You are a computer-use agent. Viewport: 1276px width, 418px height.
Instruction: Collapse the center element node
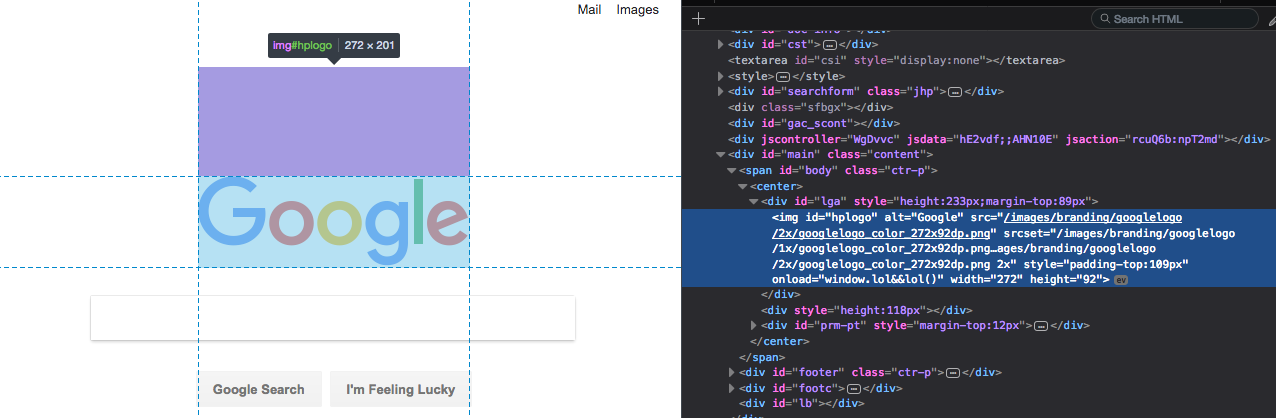coord(742,187)
